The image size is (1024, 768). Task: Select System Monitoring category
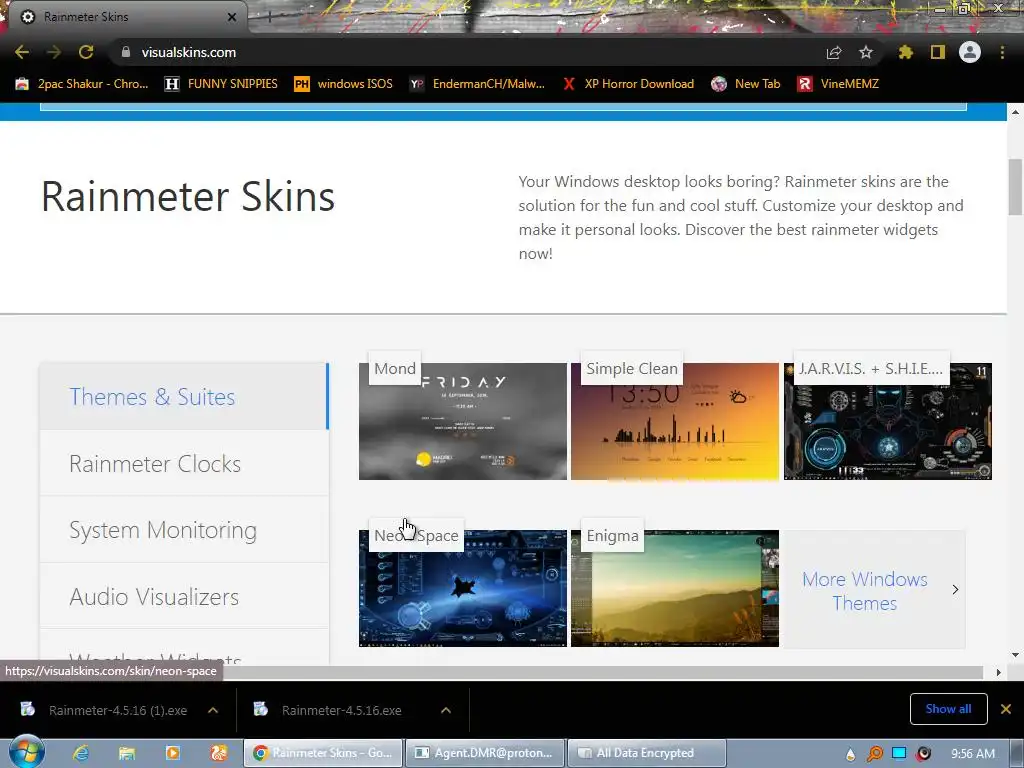click(x=184, y=530)
